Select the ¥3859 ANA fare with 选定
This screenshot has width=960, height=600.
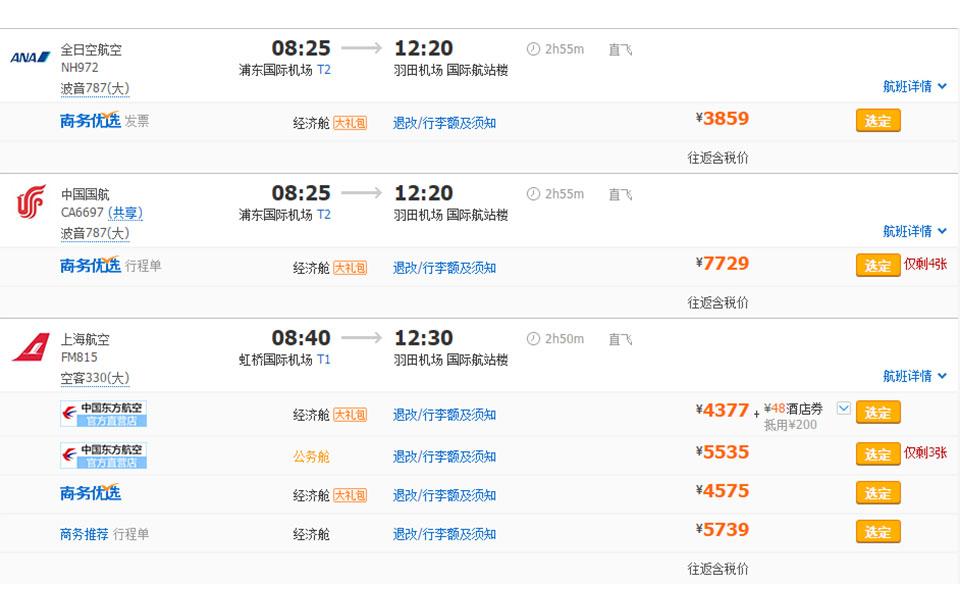point(878,121)
